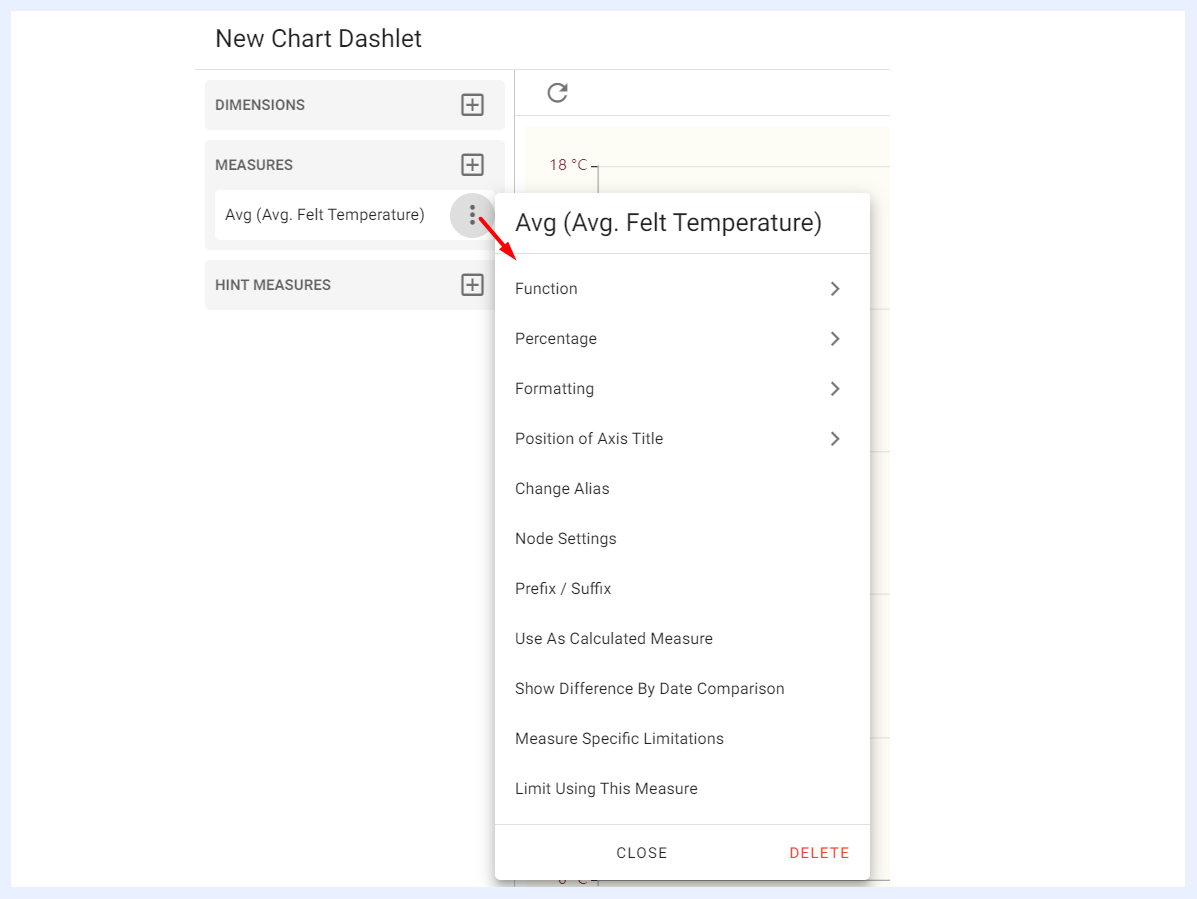Click the CLOSE button
Screen dimensions: 1197x899
click(641, 853)
